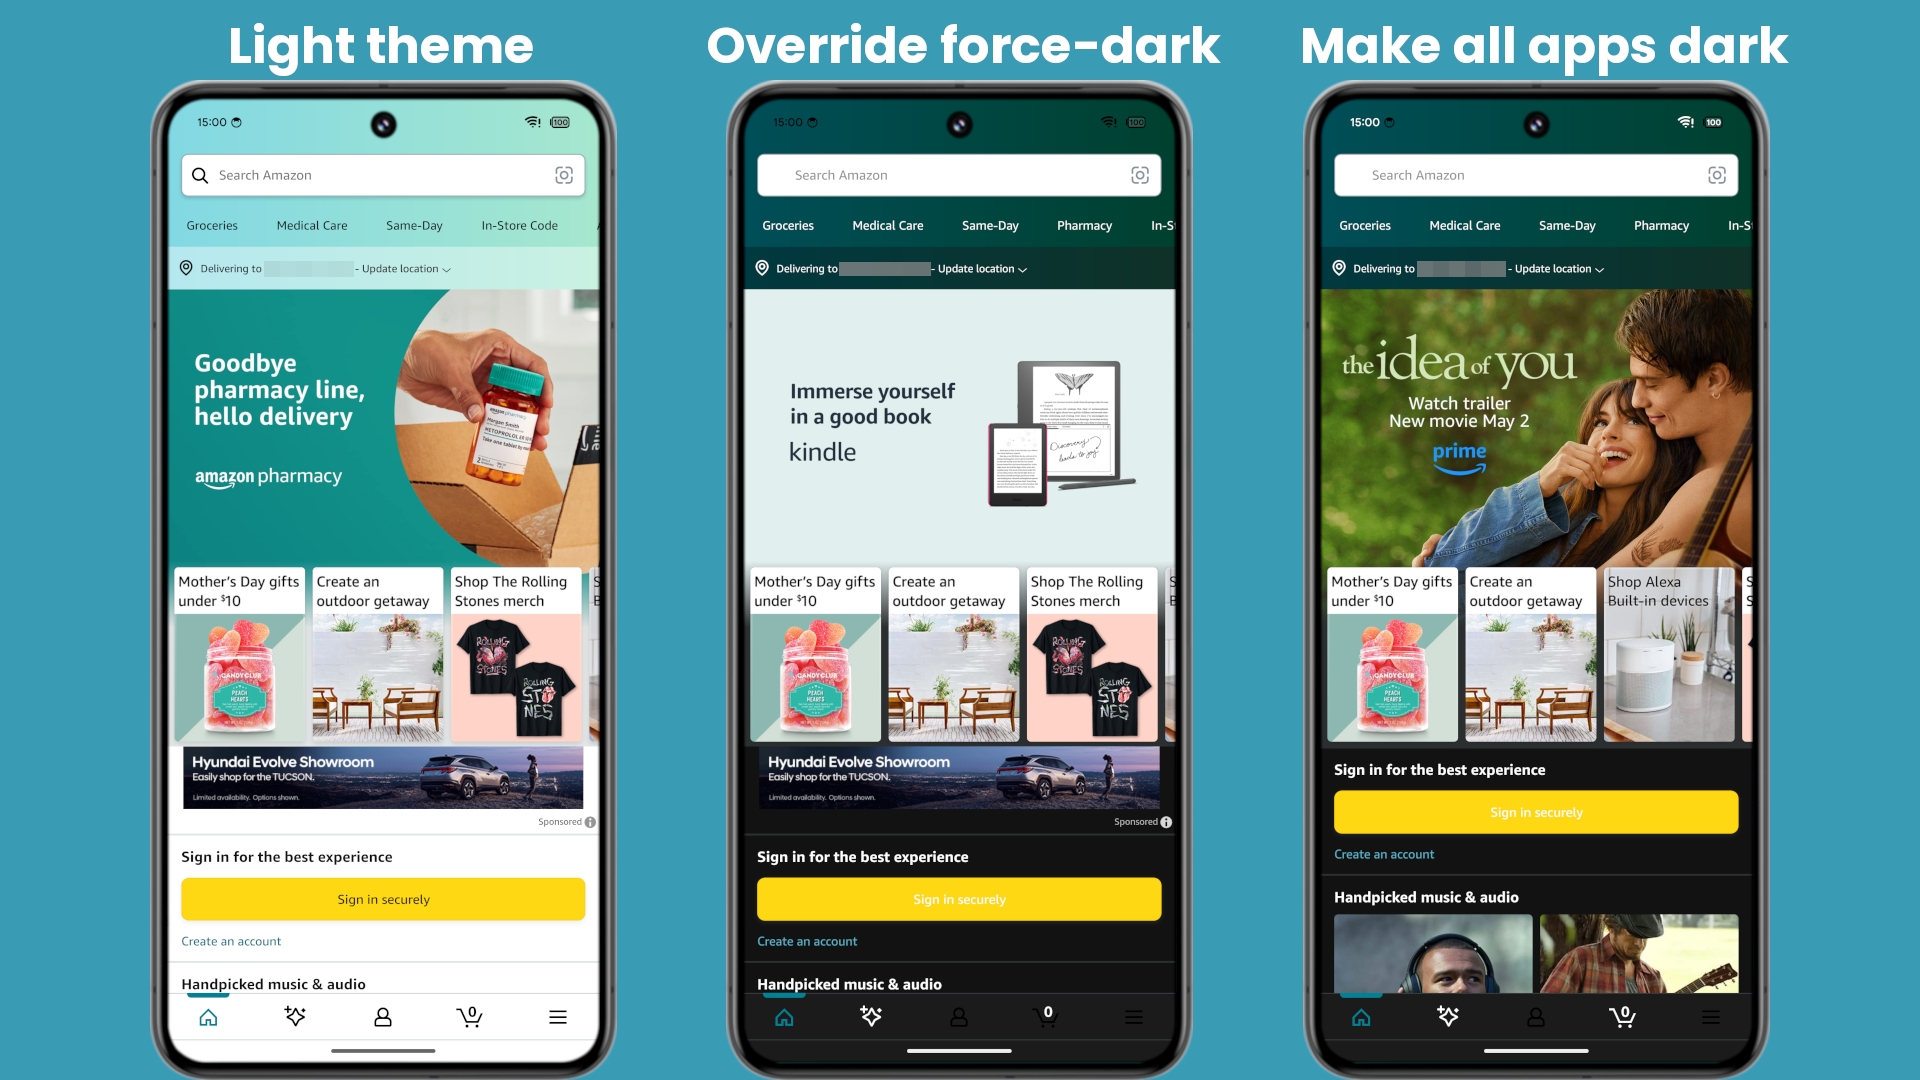Click Create an account link
1920x1080 pixels.
231,940
